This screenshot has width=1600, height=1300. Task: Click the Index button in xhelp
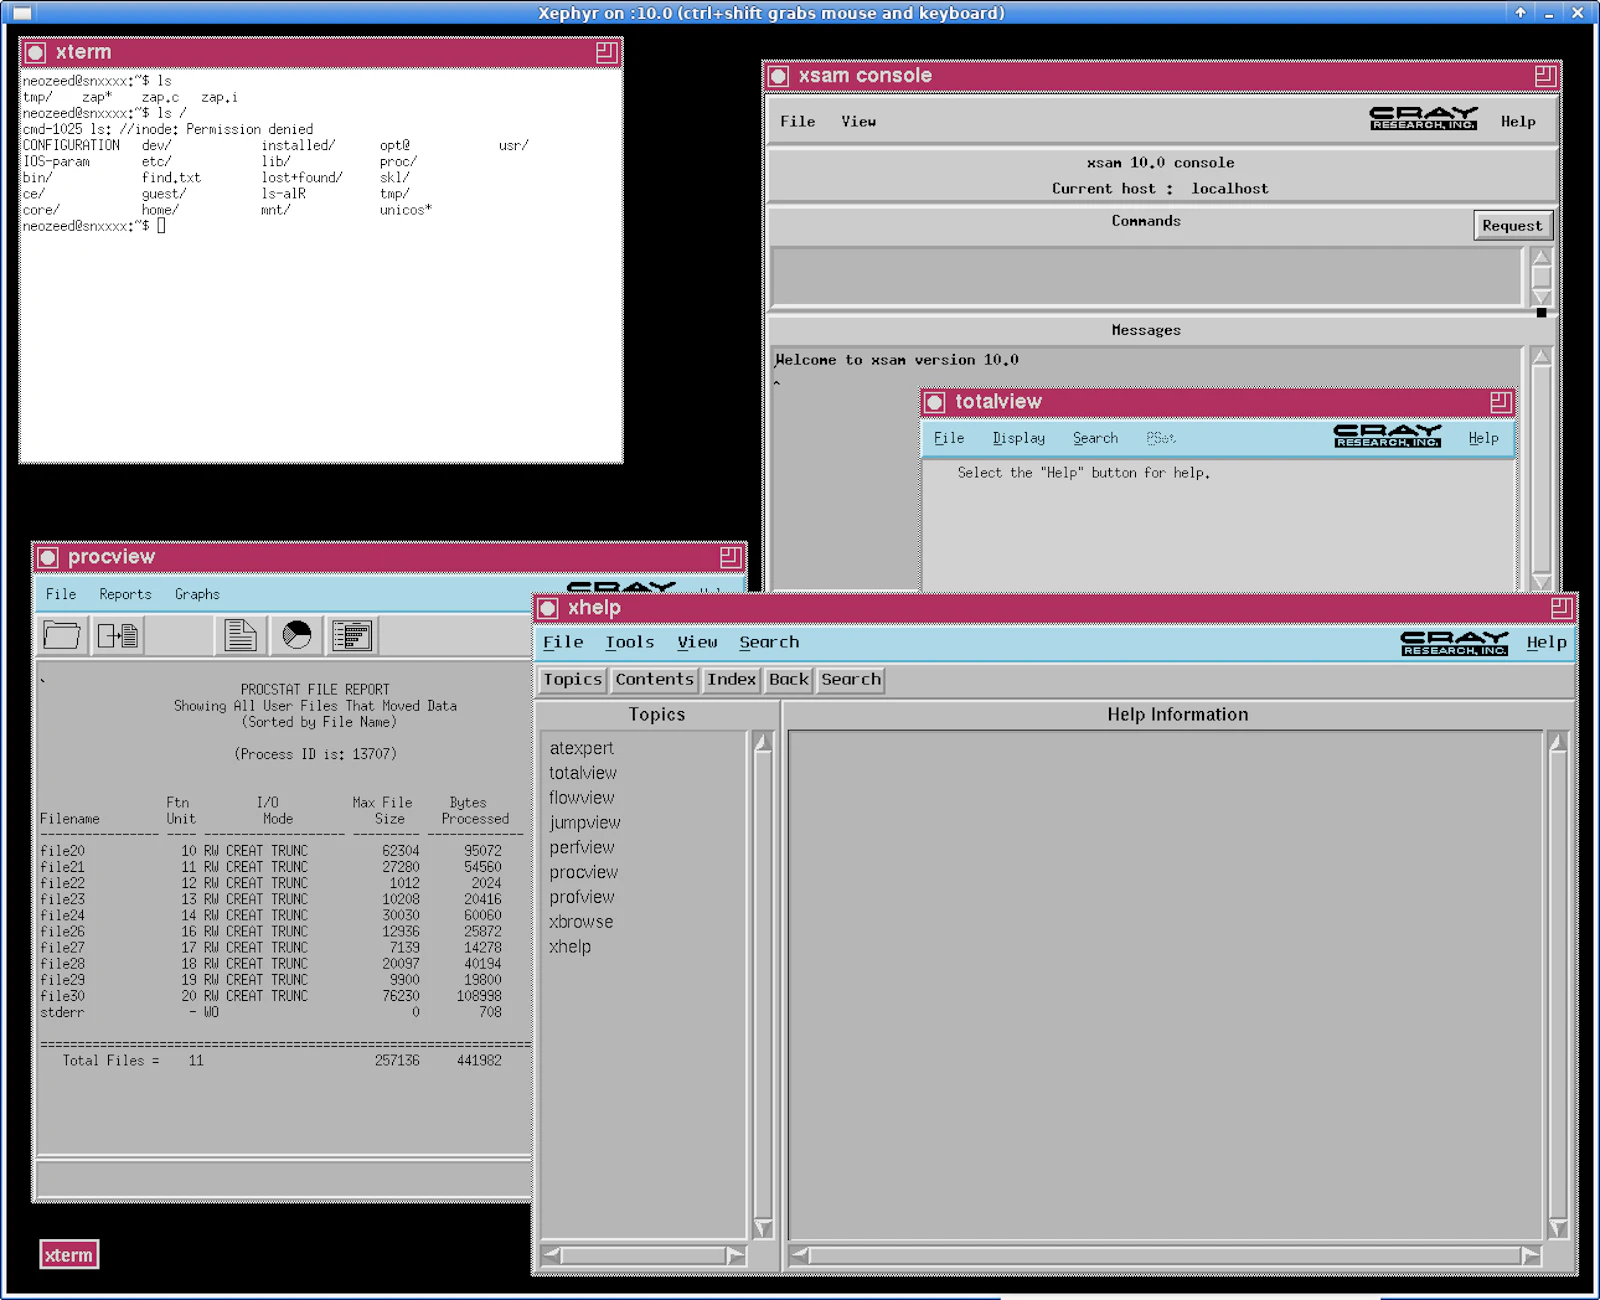[x=731, y=680]
